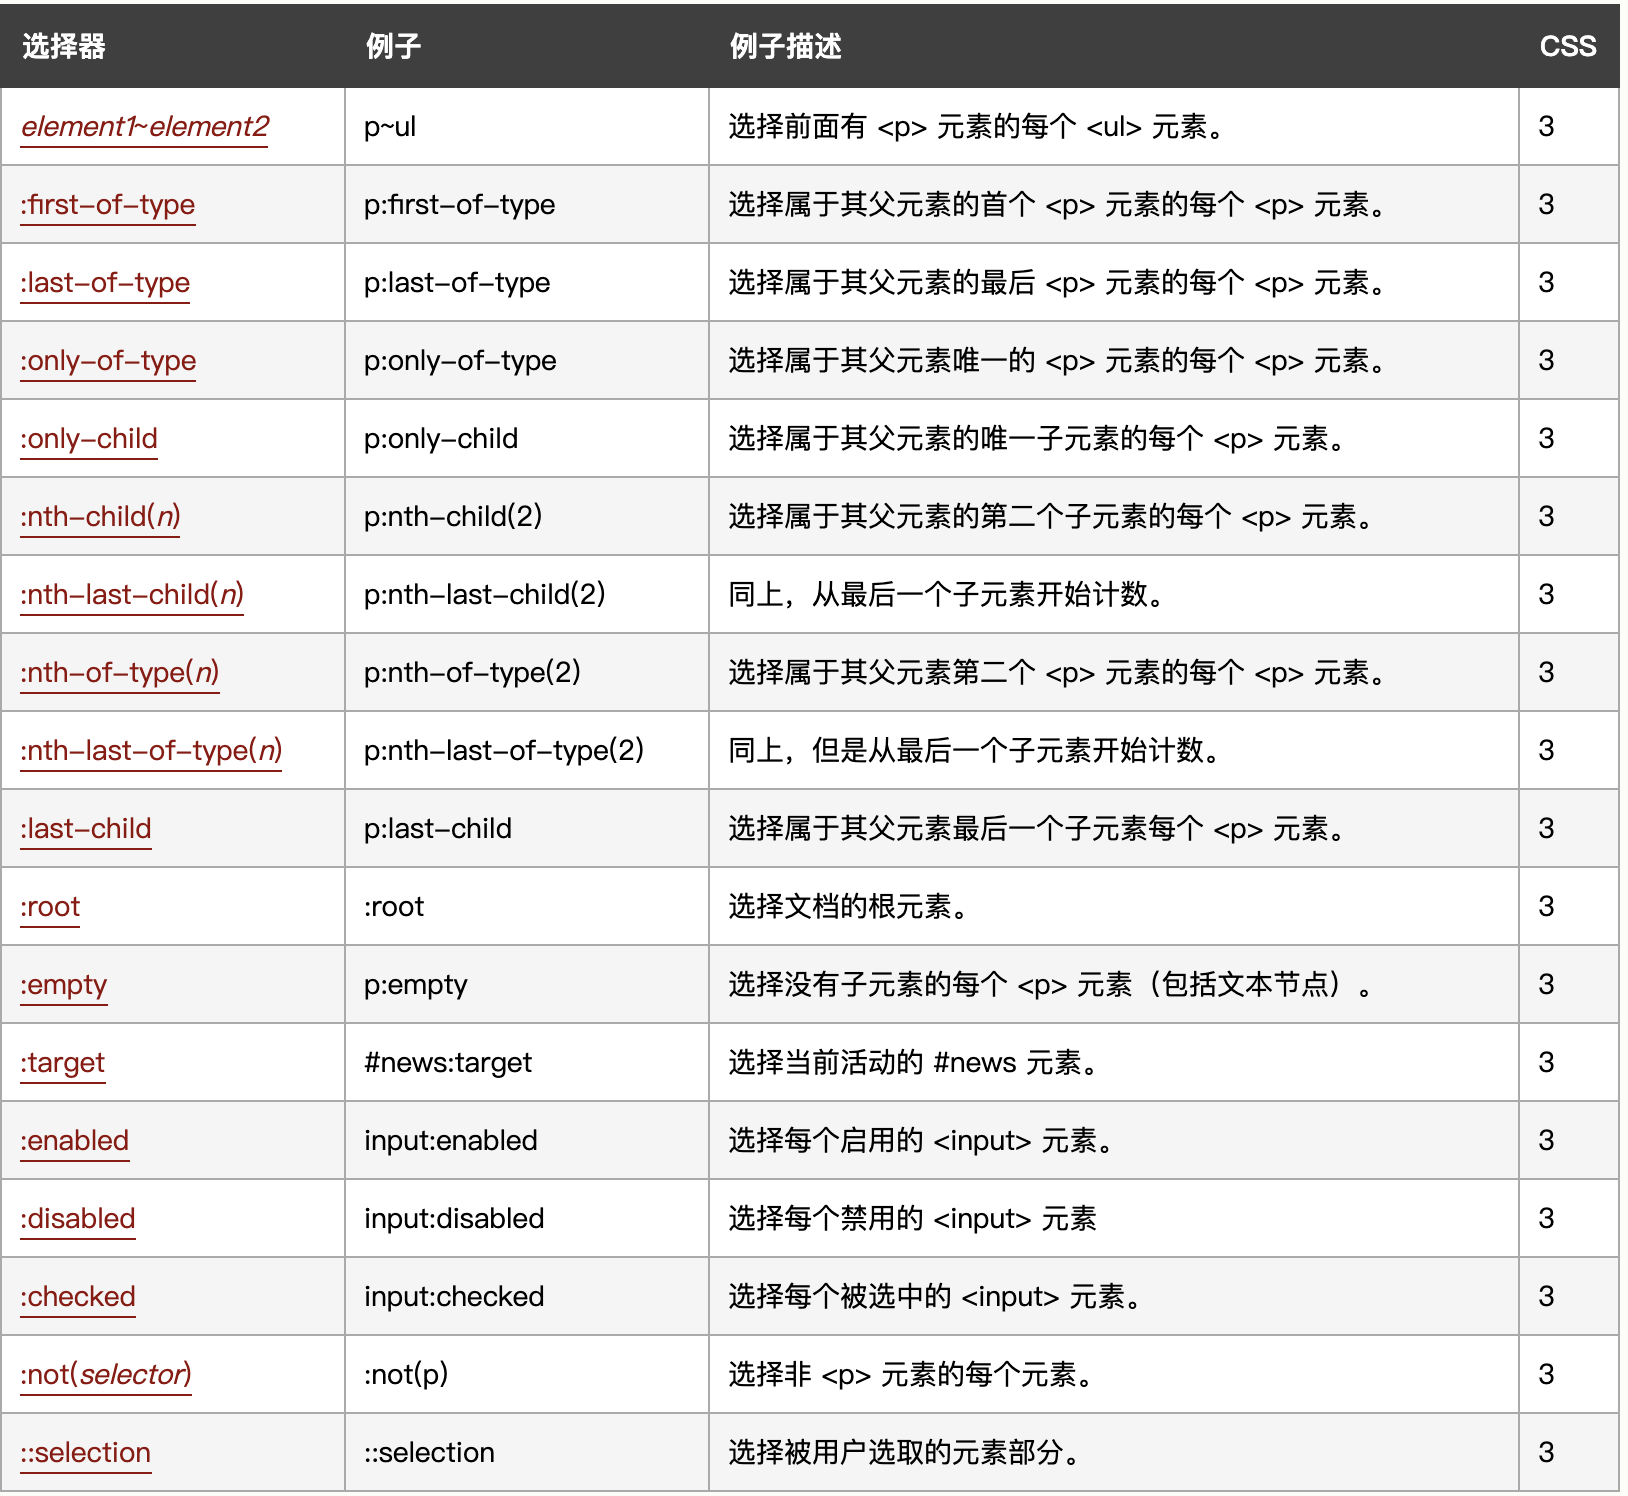Click description 选择前面有 <p> 元素的每个 <ul> 元素
Viewport: 1628px width, 1496px height.
point(977,127)
